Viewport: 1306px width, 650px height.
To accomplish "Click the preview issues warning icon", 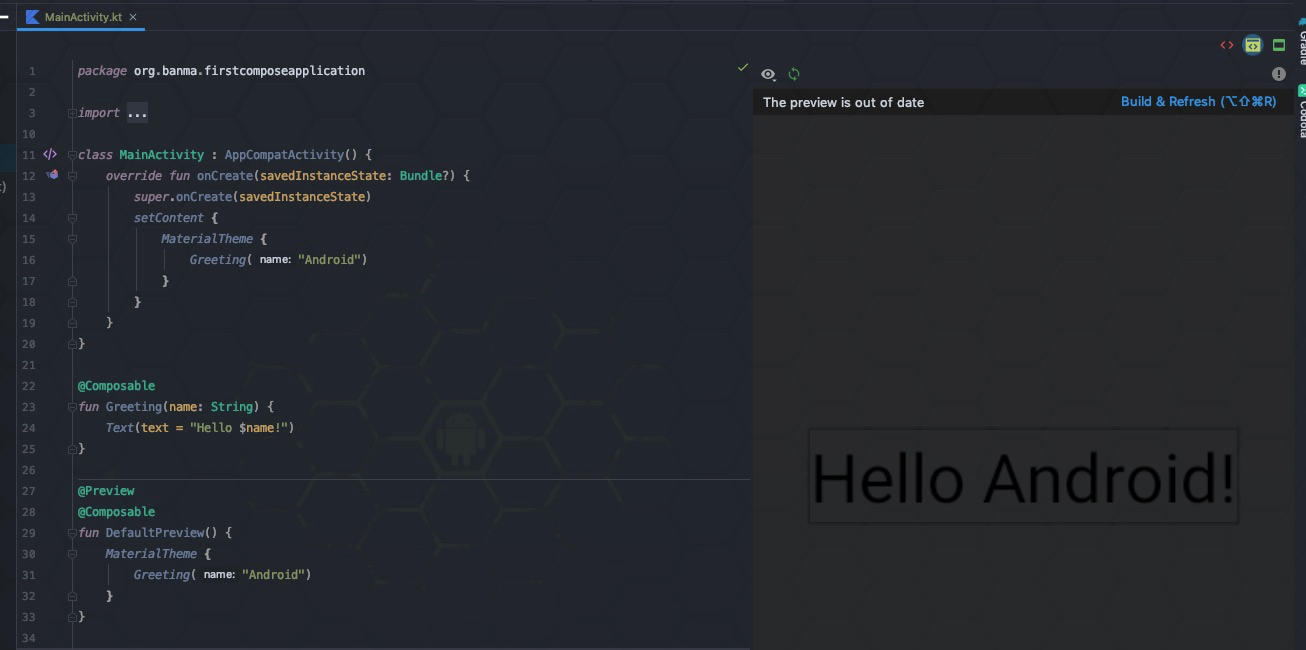I will (x=1278, y=74).
